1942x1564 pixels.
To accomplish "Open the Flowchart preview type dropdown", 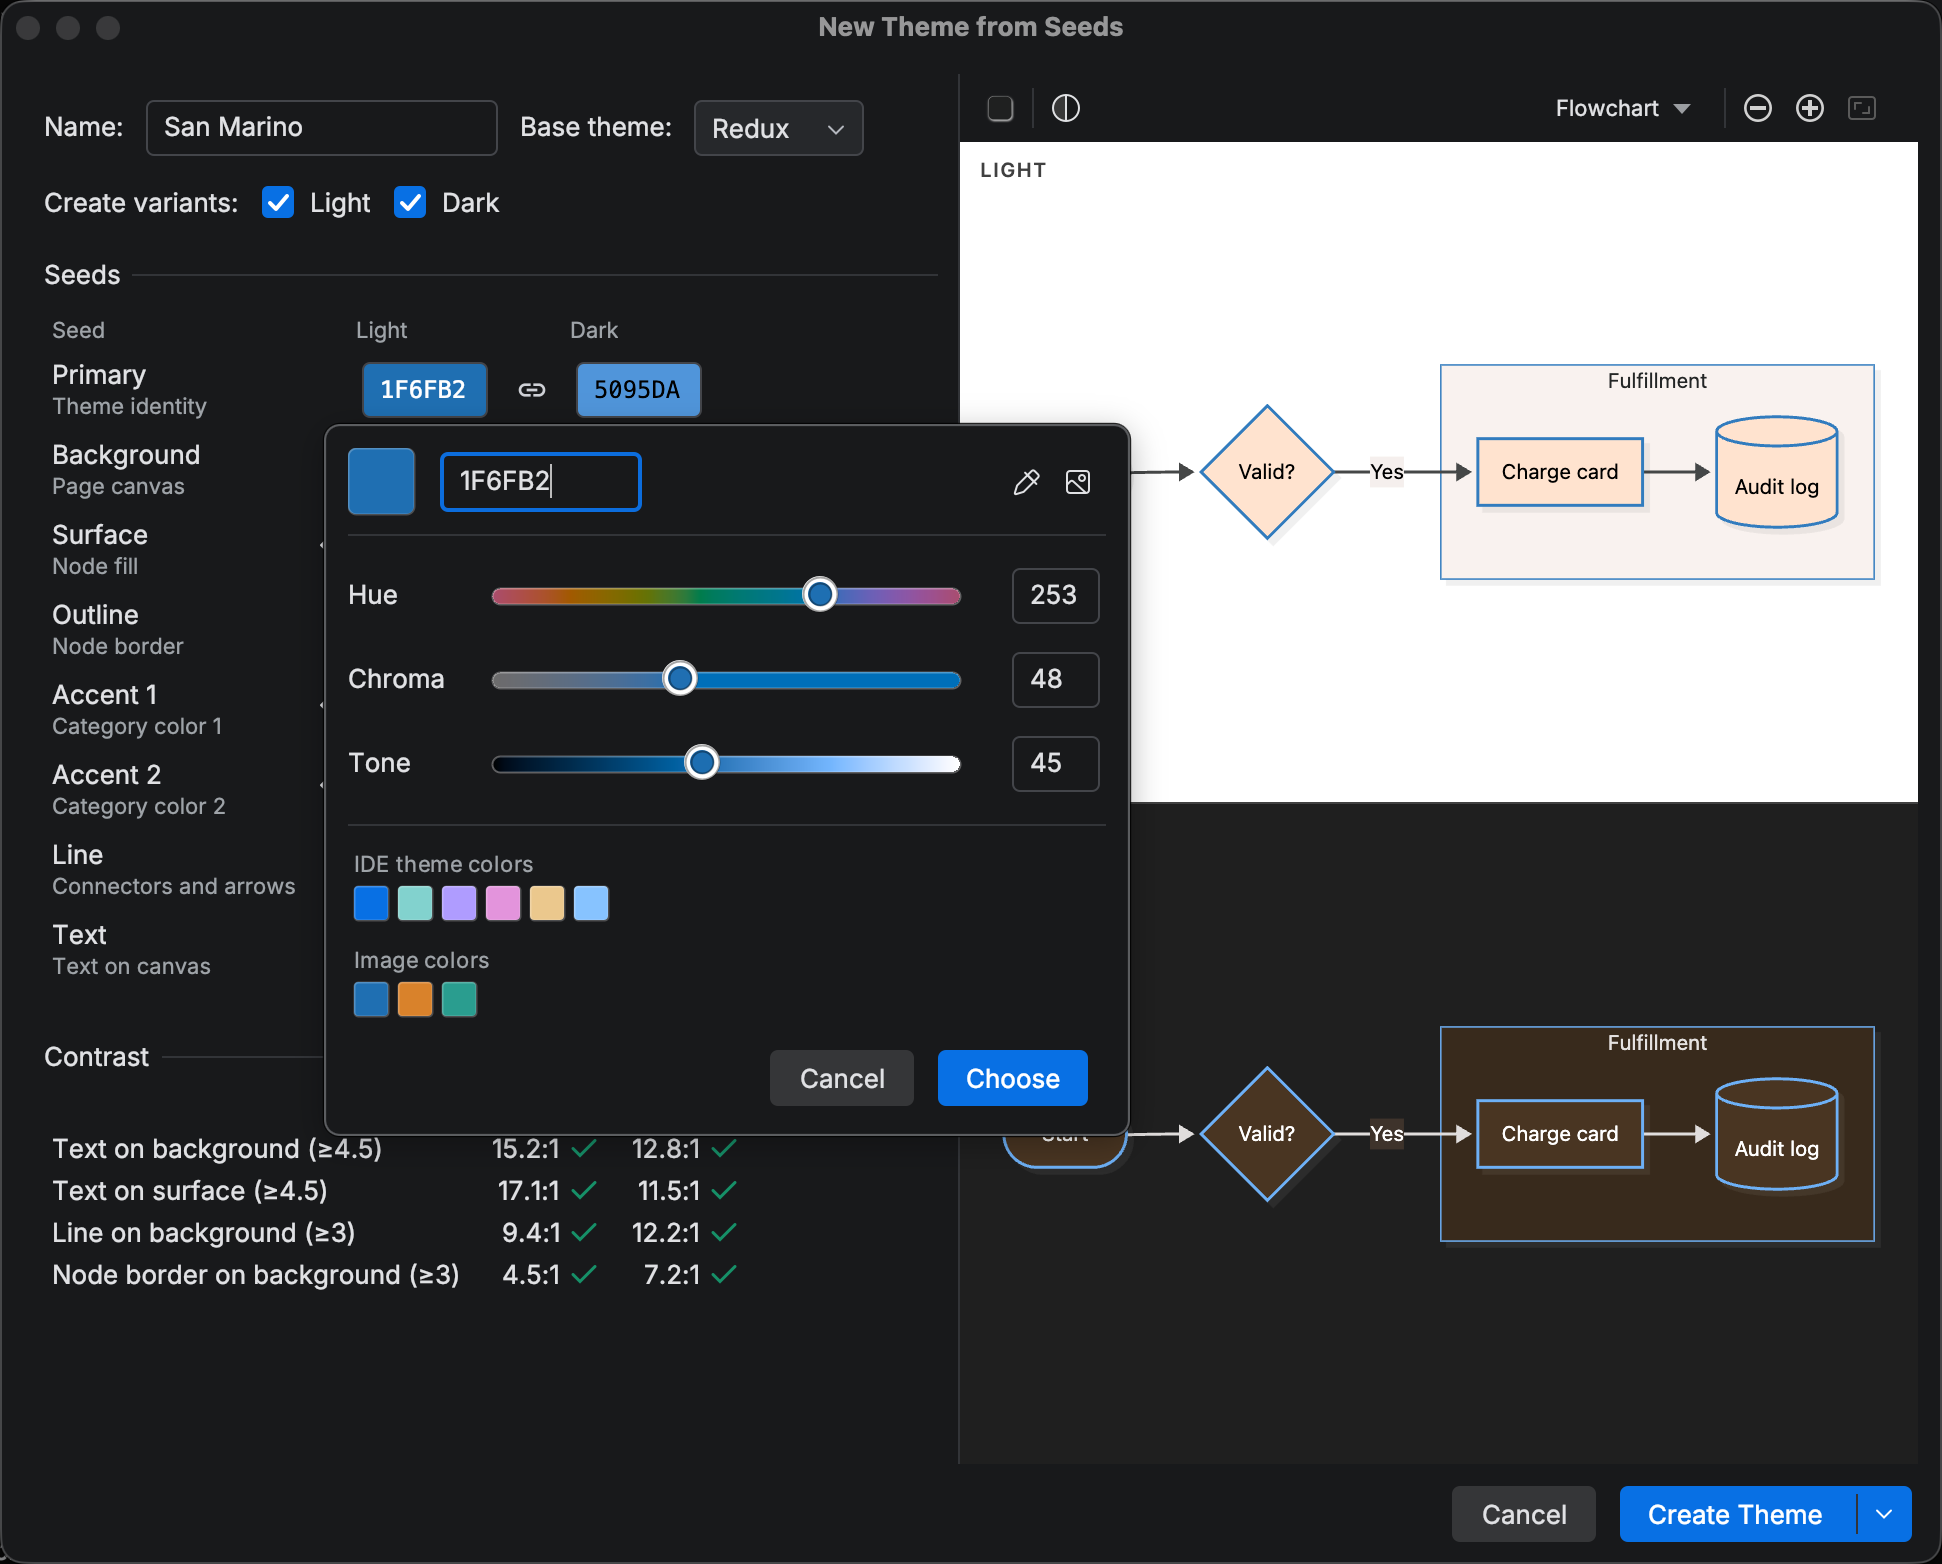I will click(x=1622, y=108).
